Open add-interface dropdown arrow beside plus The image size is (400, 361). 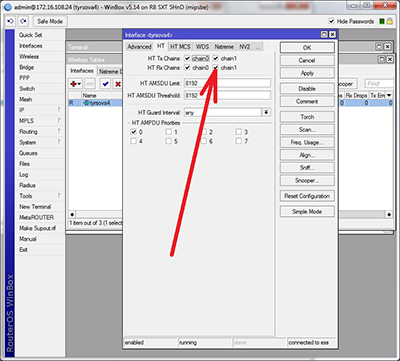[x=79, y=84]
